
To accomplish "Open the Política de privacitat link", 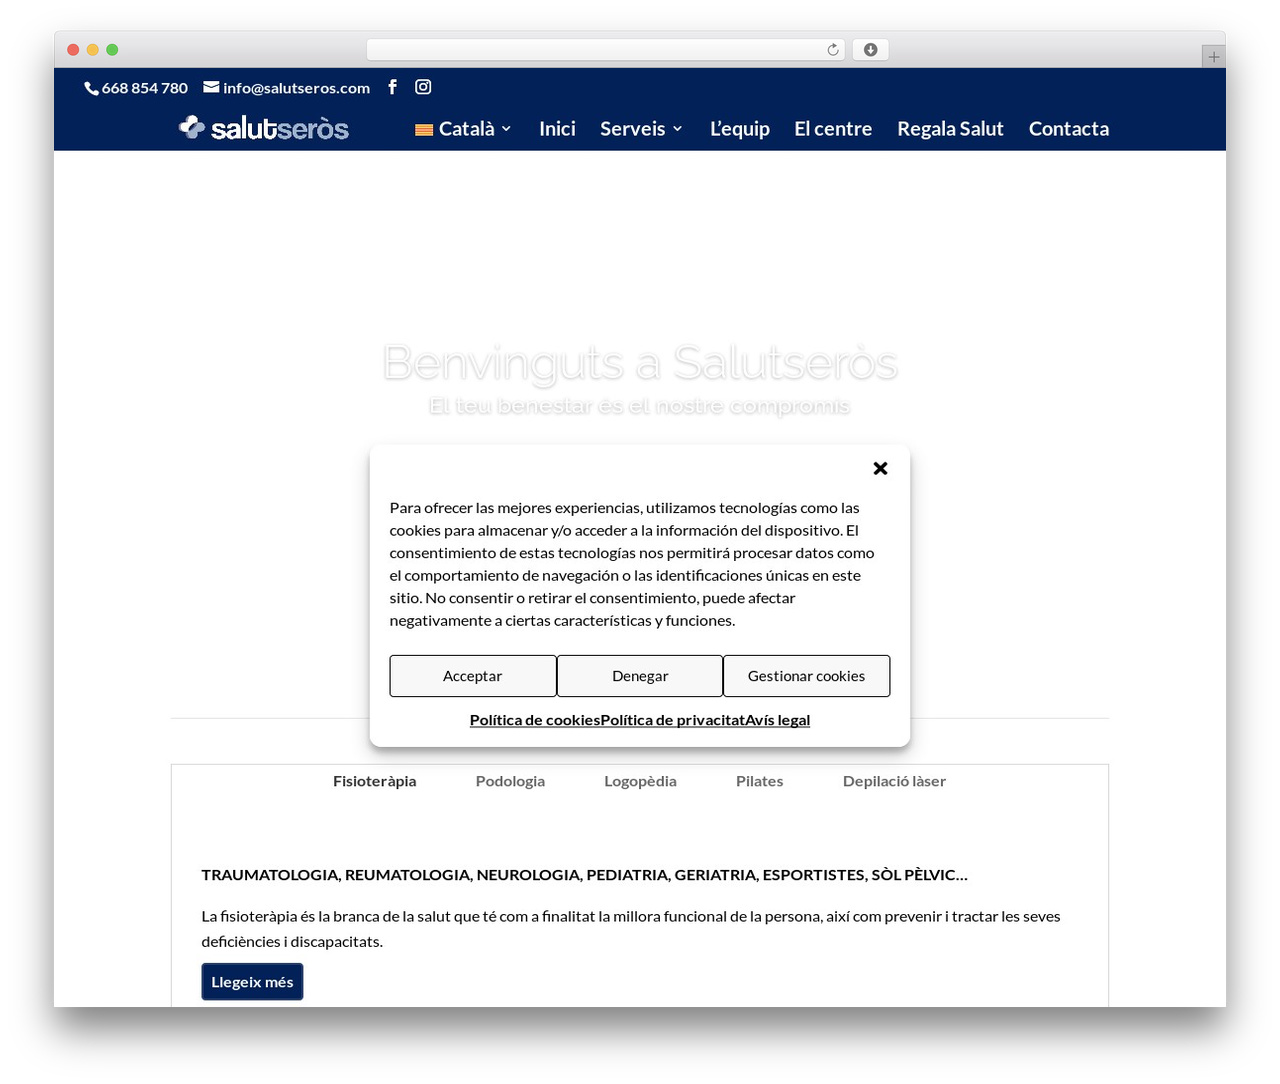I will [673, 720].
